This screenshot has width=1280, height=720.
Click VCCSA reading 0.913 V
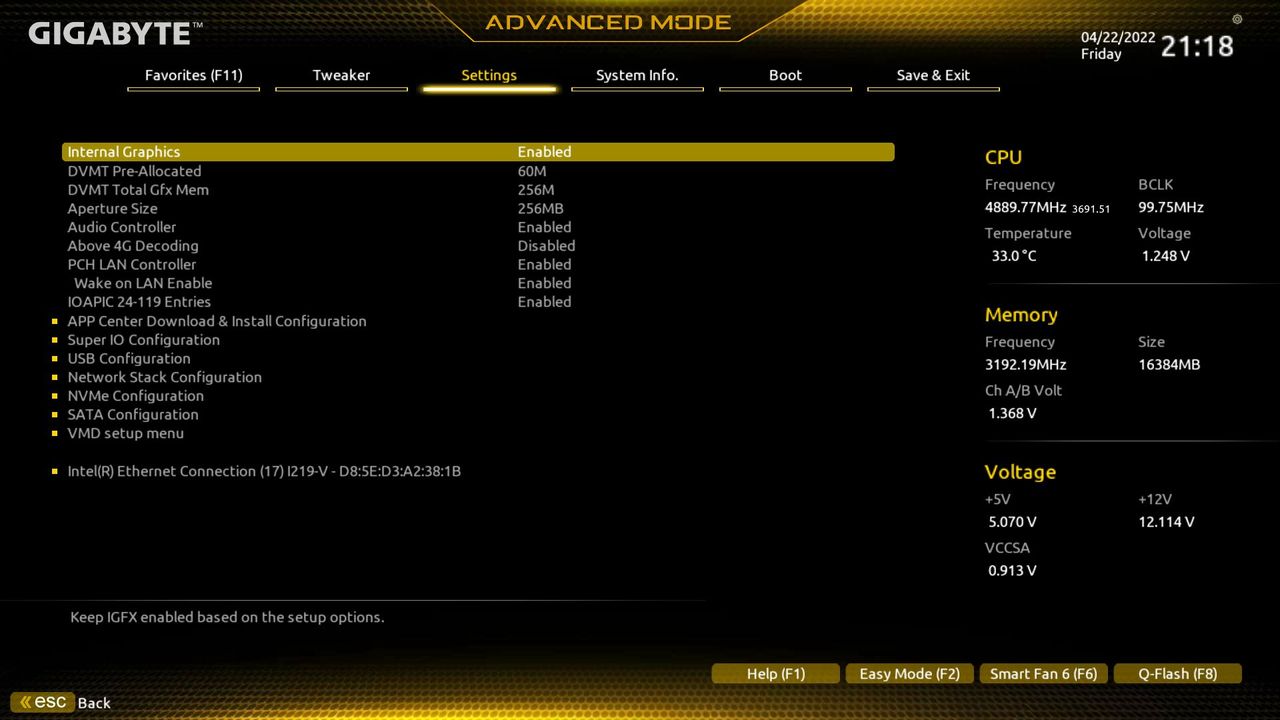point(1013,571)
